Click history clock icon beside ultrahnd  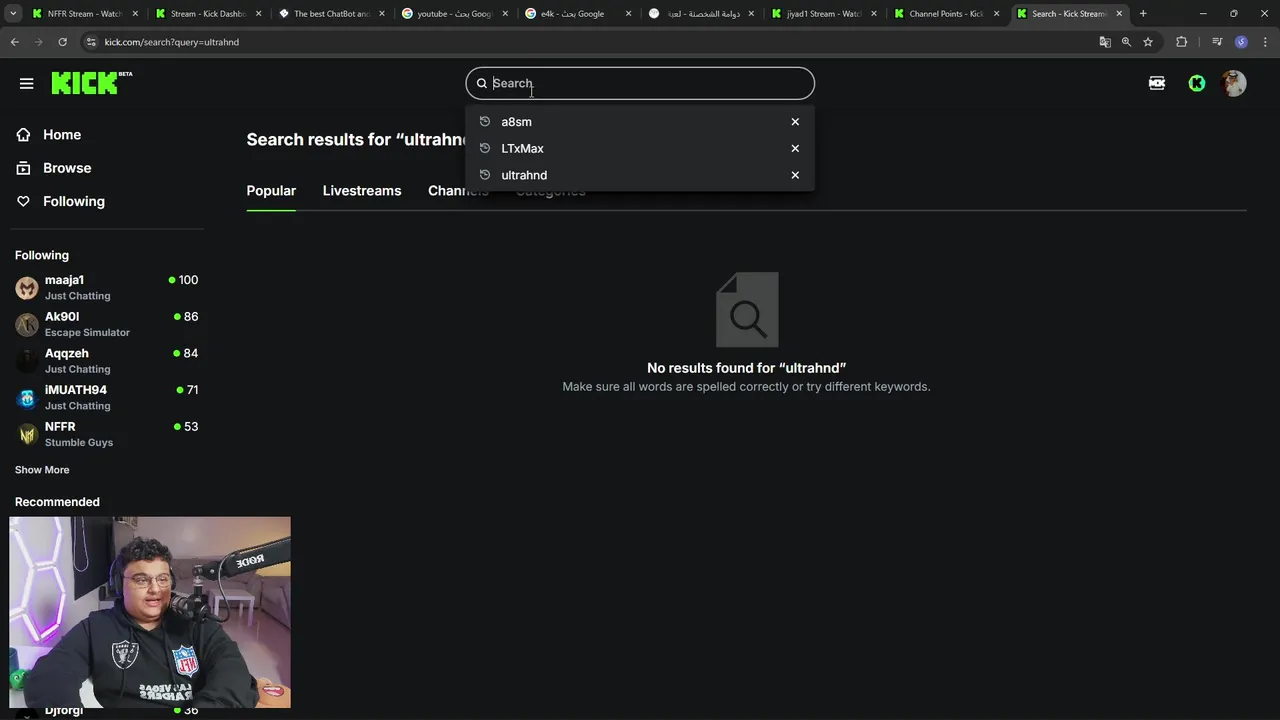tap(485, 175)
